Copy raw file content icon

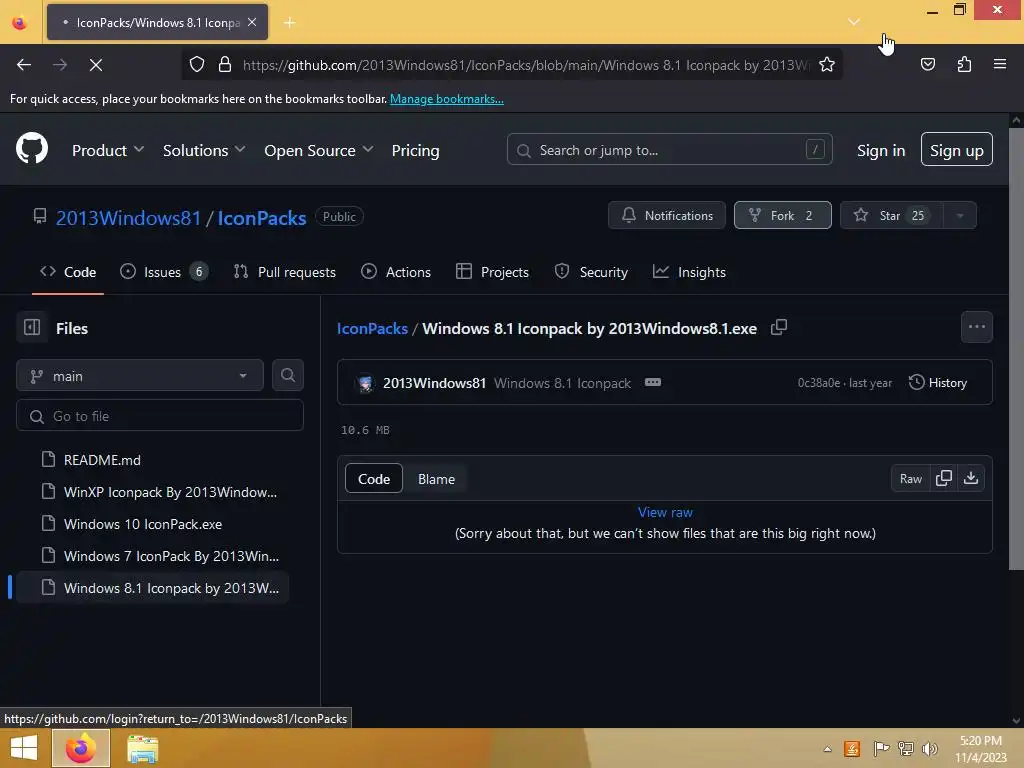[x=944, y=478]
